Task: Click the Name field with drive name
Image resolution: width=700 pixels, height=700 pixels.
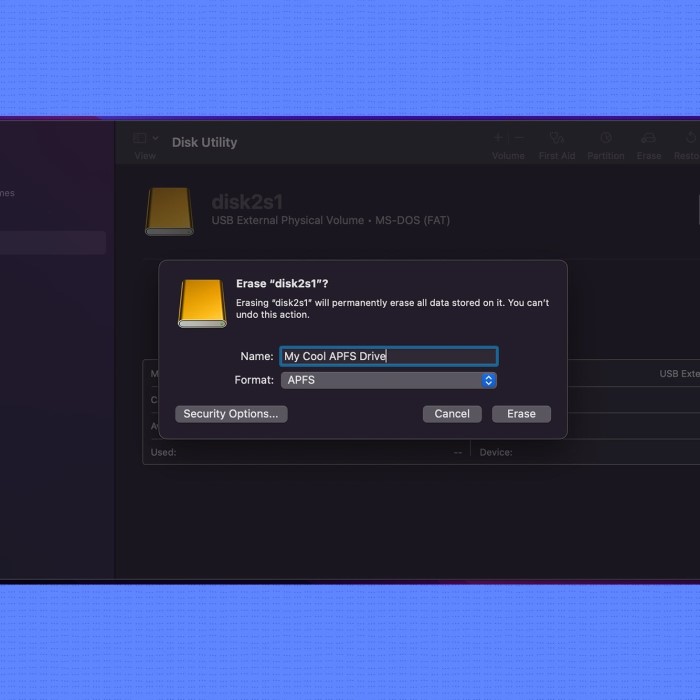Action: tap(388, 356)
